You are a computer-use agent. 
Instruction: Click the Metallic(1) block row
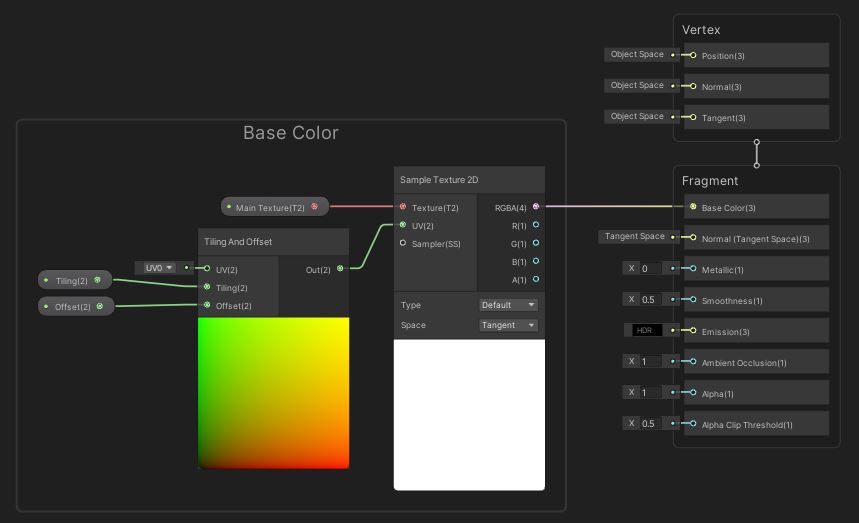pos(756,268)
